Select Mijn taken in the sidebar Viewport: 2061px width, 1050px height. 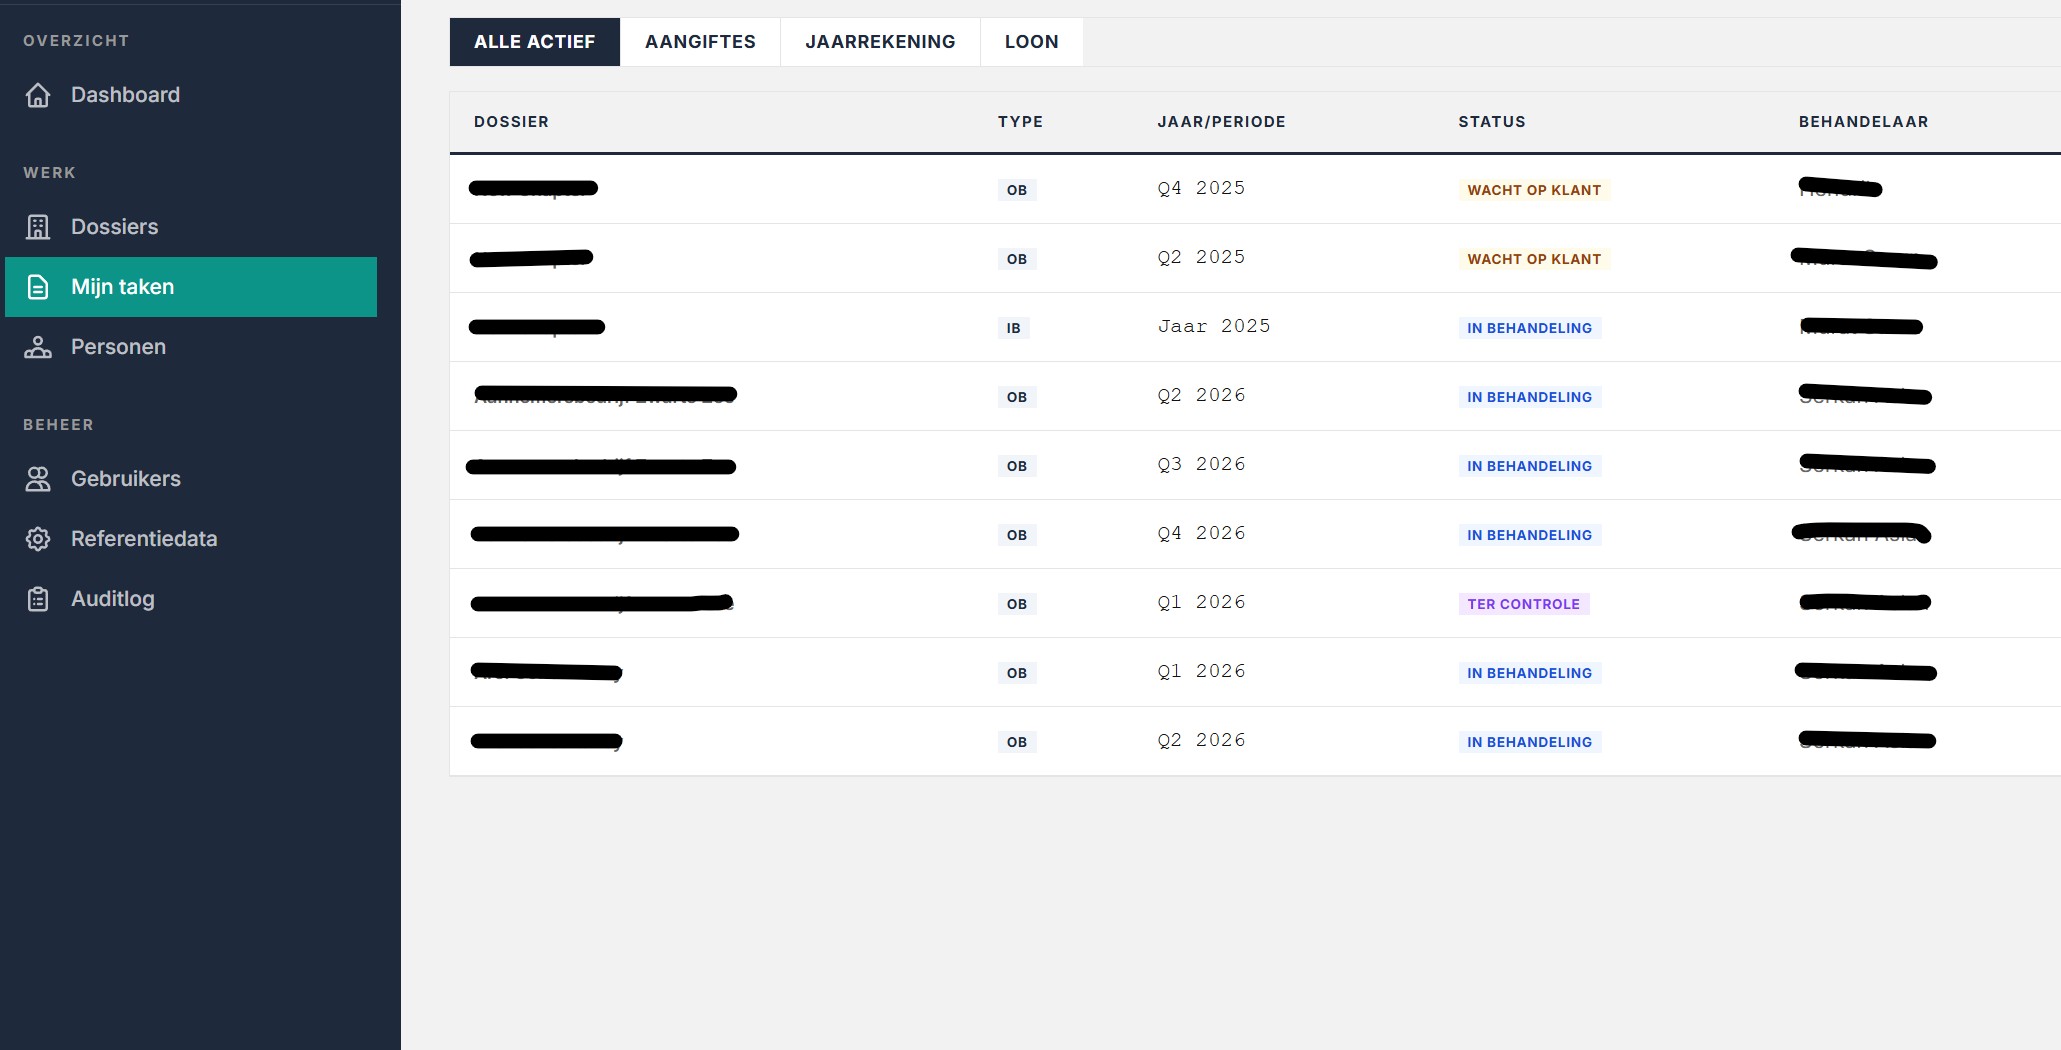[x=191, y=287]
